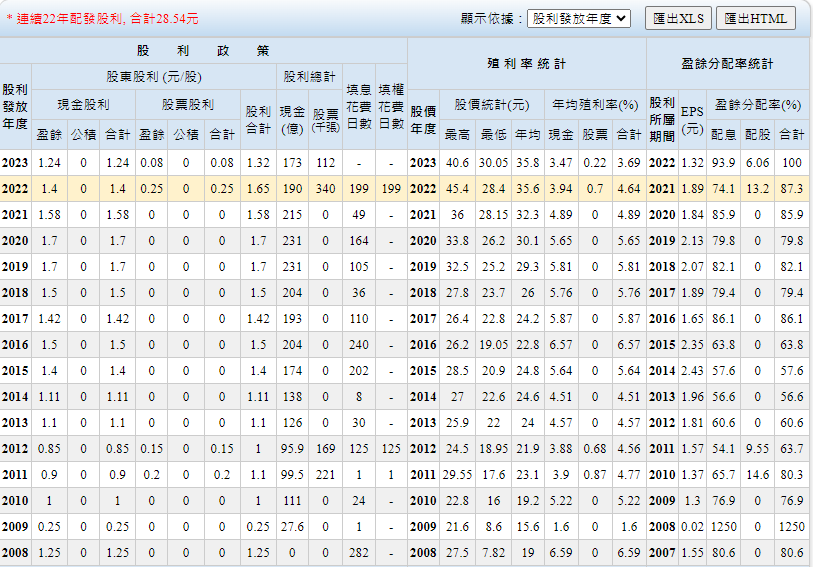This screenshot has width=813, height=567.
Task: Select the 年均殖利率(%) column header
Action: pyautogui.click(x=594, y=103)
